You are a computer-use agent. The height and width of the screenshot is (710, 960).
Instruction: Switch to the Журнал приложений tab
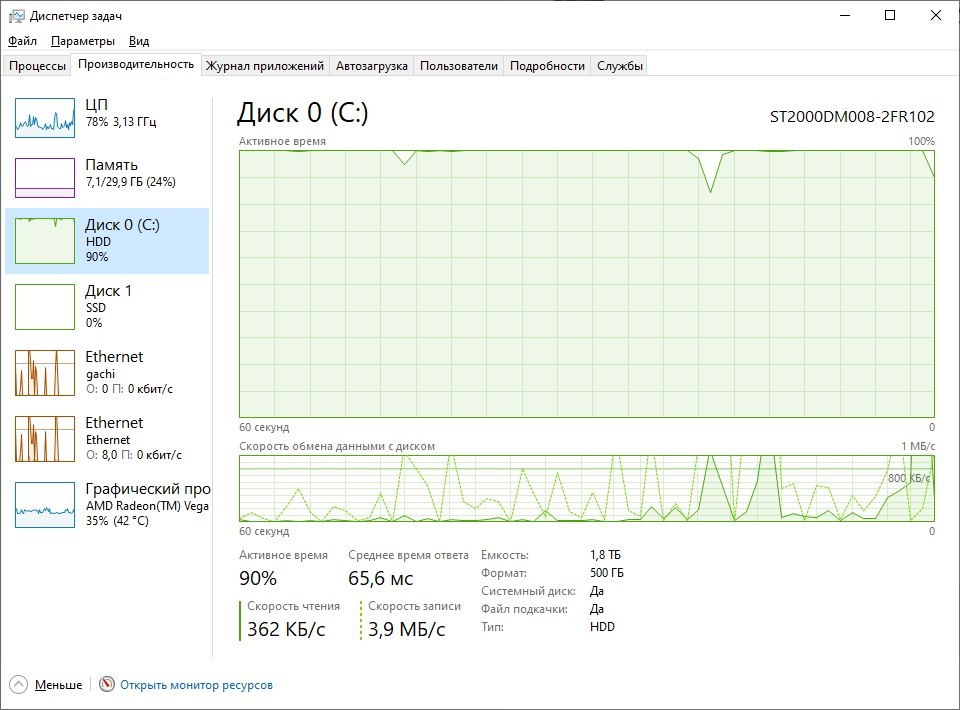point(265,66)
